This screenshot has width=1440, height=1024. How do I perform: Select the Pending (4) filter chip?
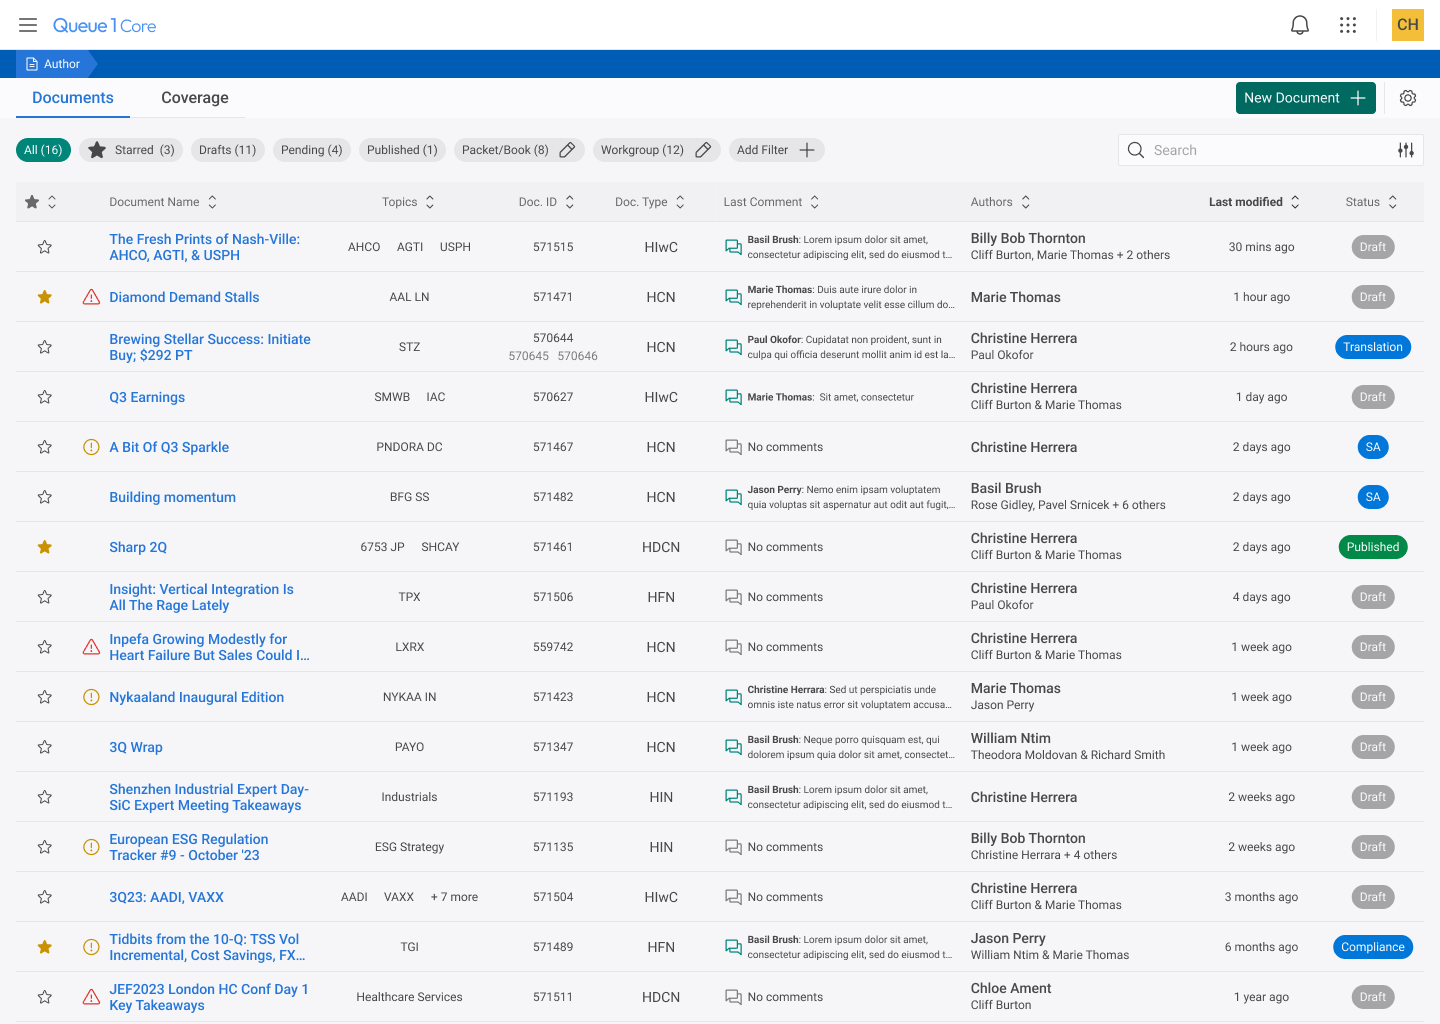coord(312,150)
